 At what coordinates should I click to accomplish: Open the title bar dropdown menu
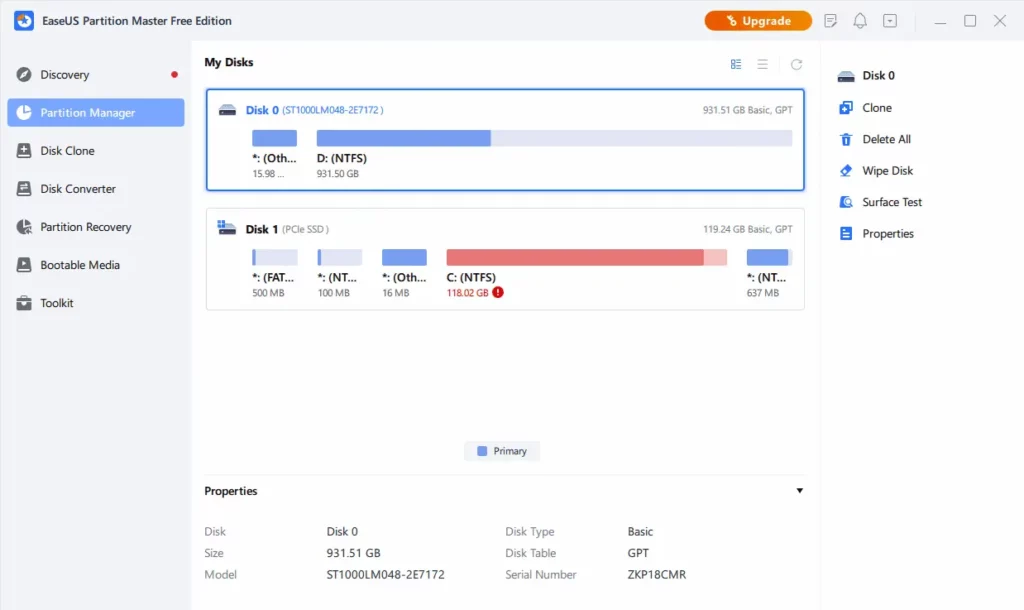889,20
